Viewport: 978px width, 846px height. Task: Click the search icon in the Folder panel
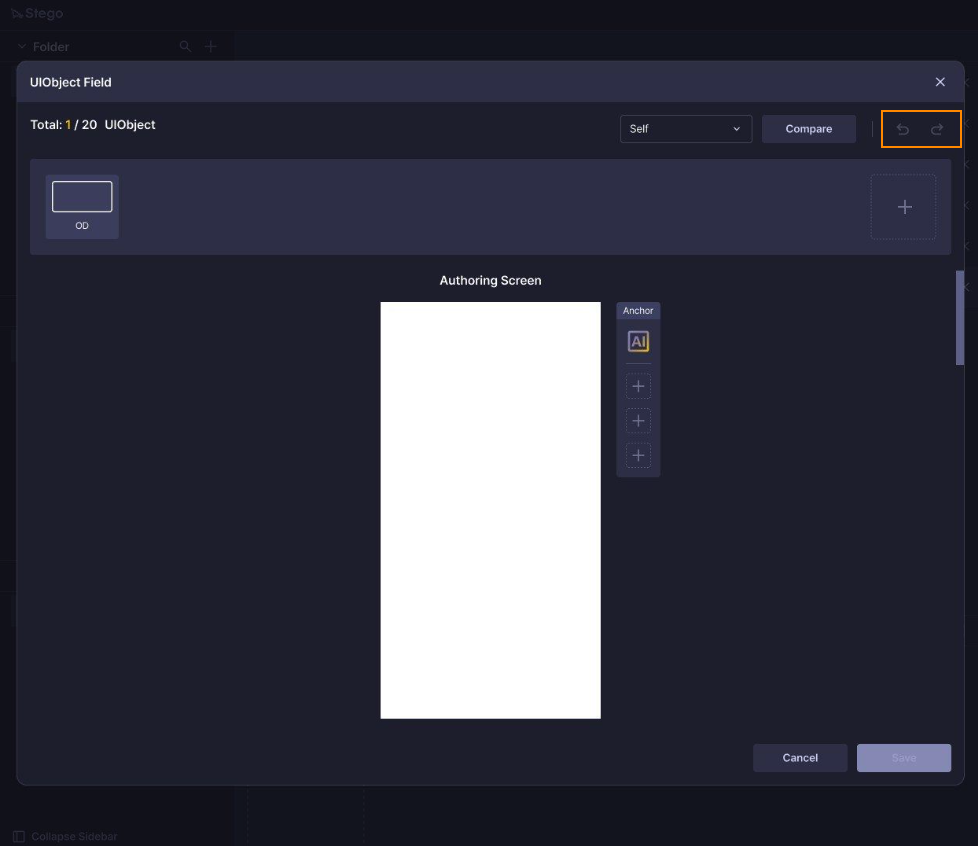(x=185, y=46)
